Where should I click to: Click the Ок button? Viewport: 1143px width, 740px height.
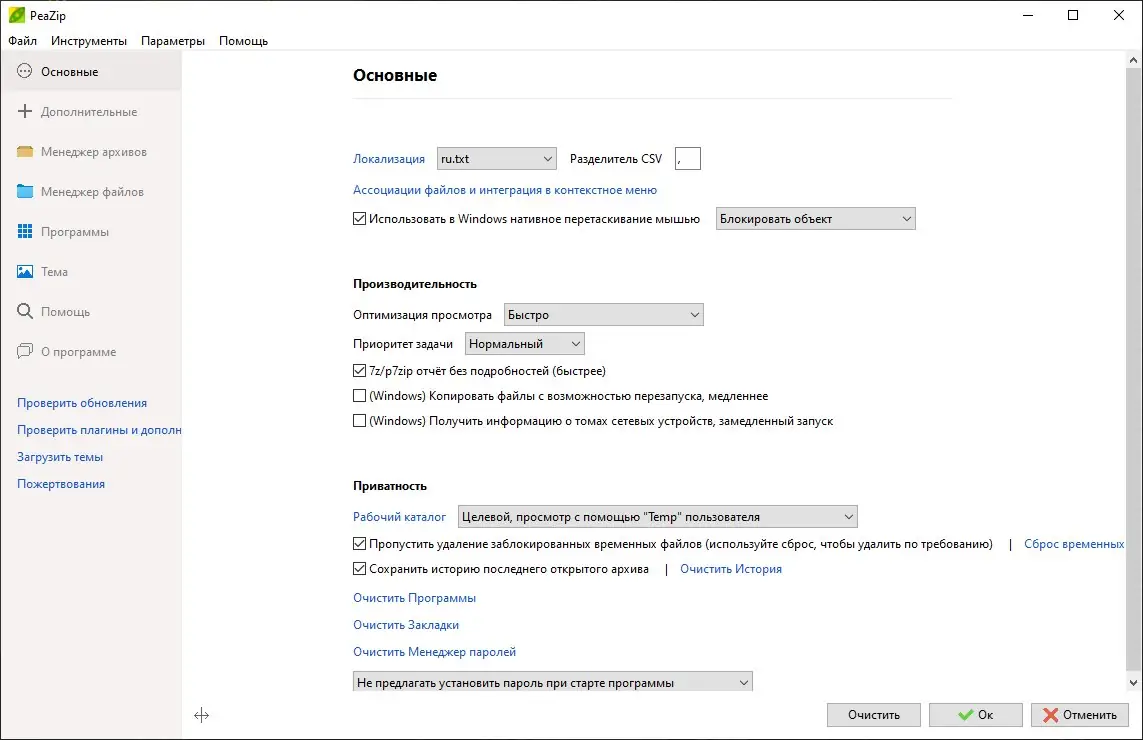coord(975,715)
